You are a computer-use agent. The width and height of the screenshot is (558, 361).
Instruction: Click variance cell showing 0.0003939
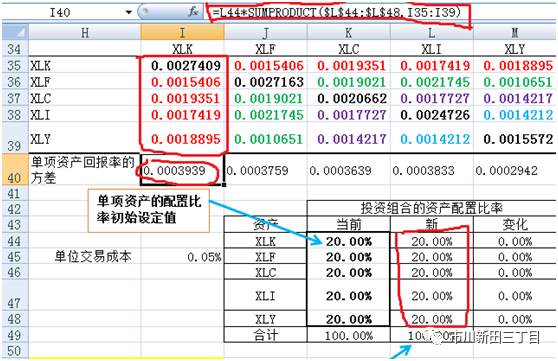coord(183,170)
